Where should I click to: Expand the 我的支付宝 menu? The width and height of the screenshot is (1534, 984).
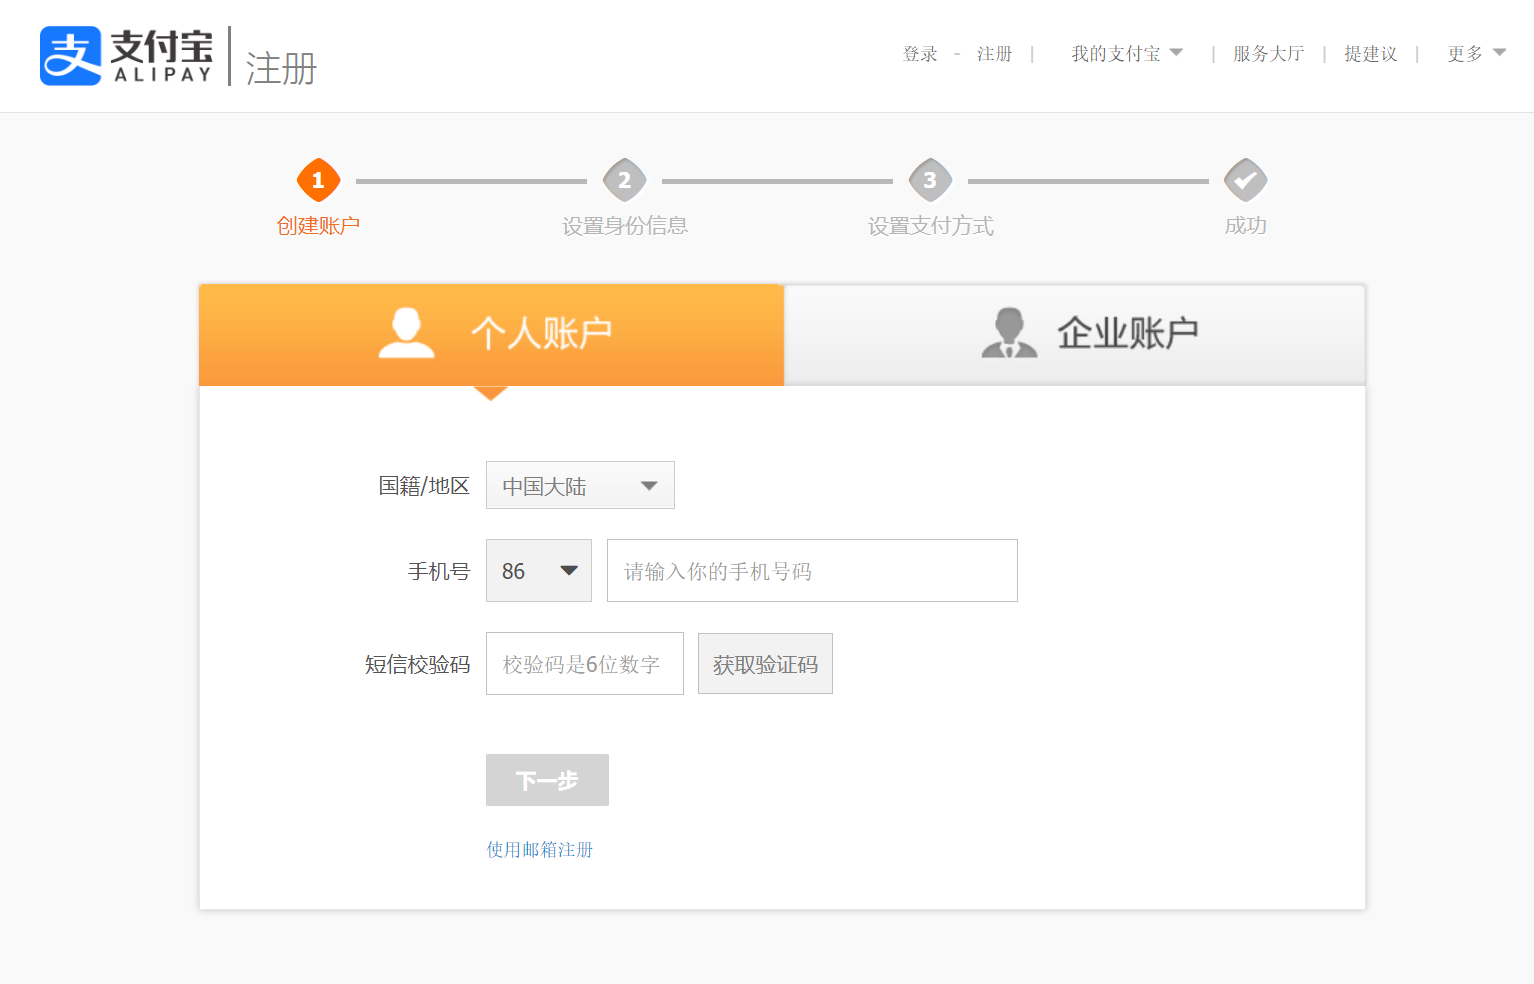pyautogui.click(x=1127, y=54)
